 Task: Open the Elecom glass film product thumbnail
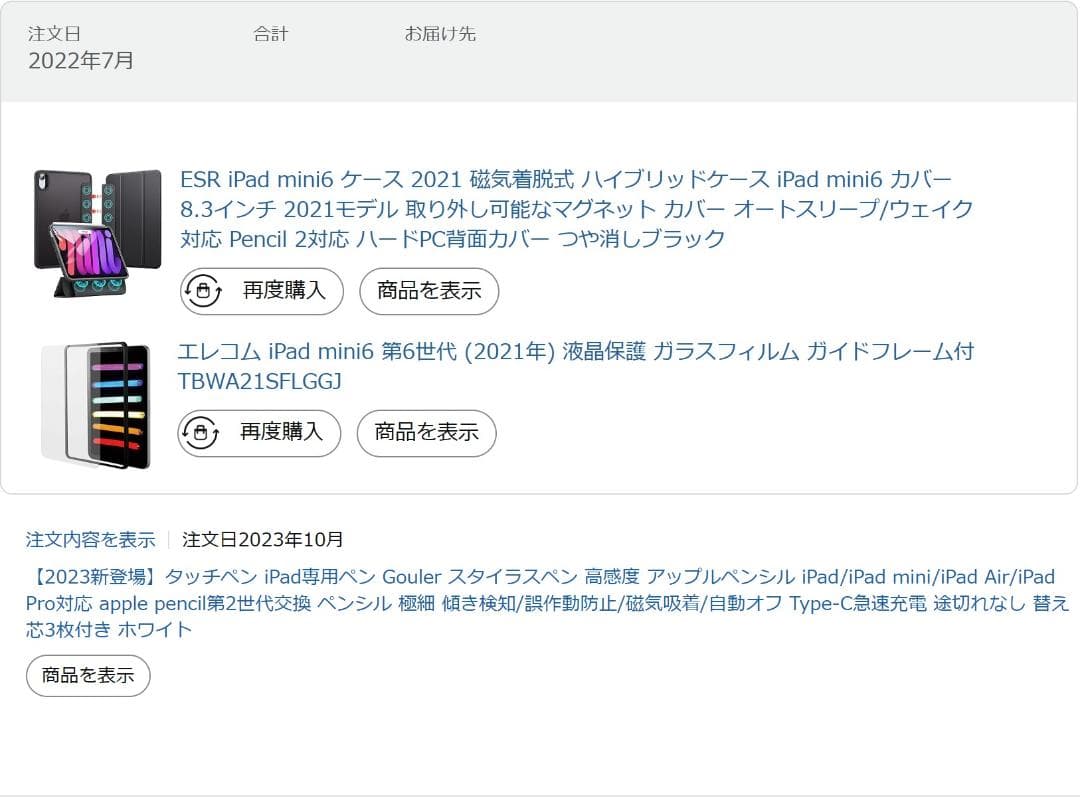click(96, 405)
